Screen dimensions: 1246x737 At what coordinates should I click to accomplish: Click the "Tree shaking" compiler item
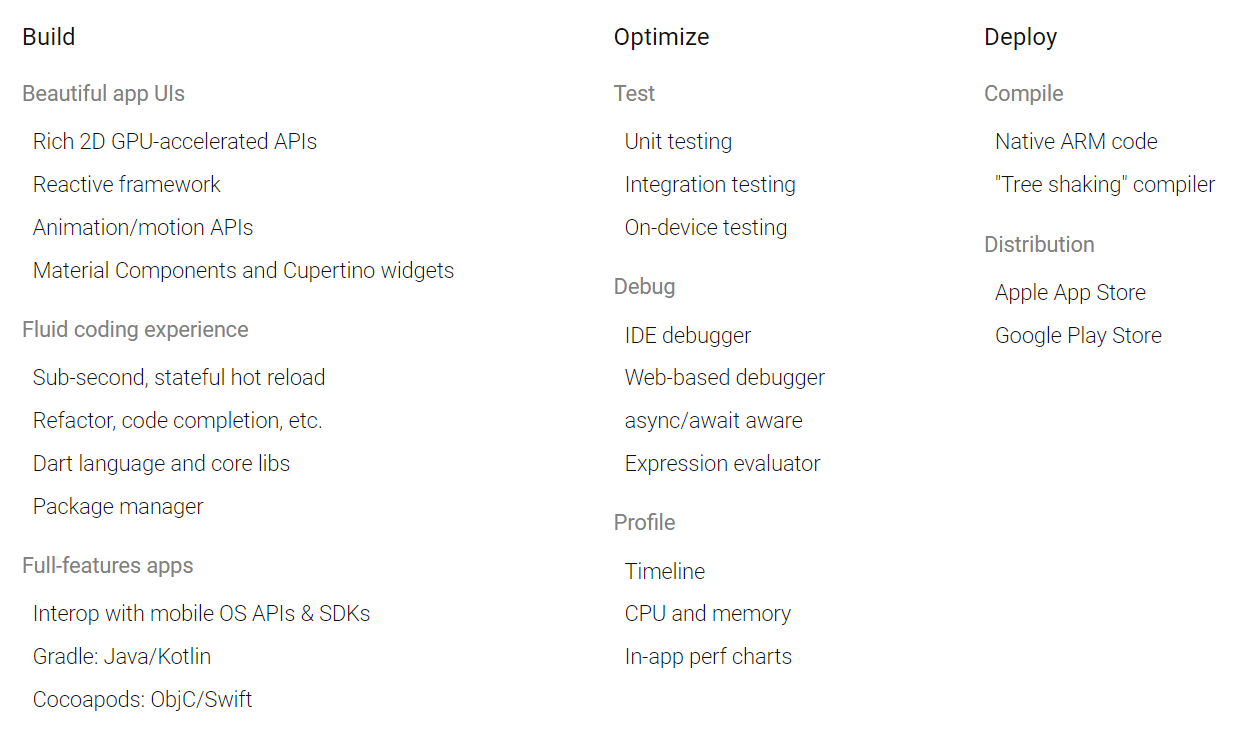(1105, 185)
